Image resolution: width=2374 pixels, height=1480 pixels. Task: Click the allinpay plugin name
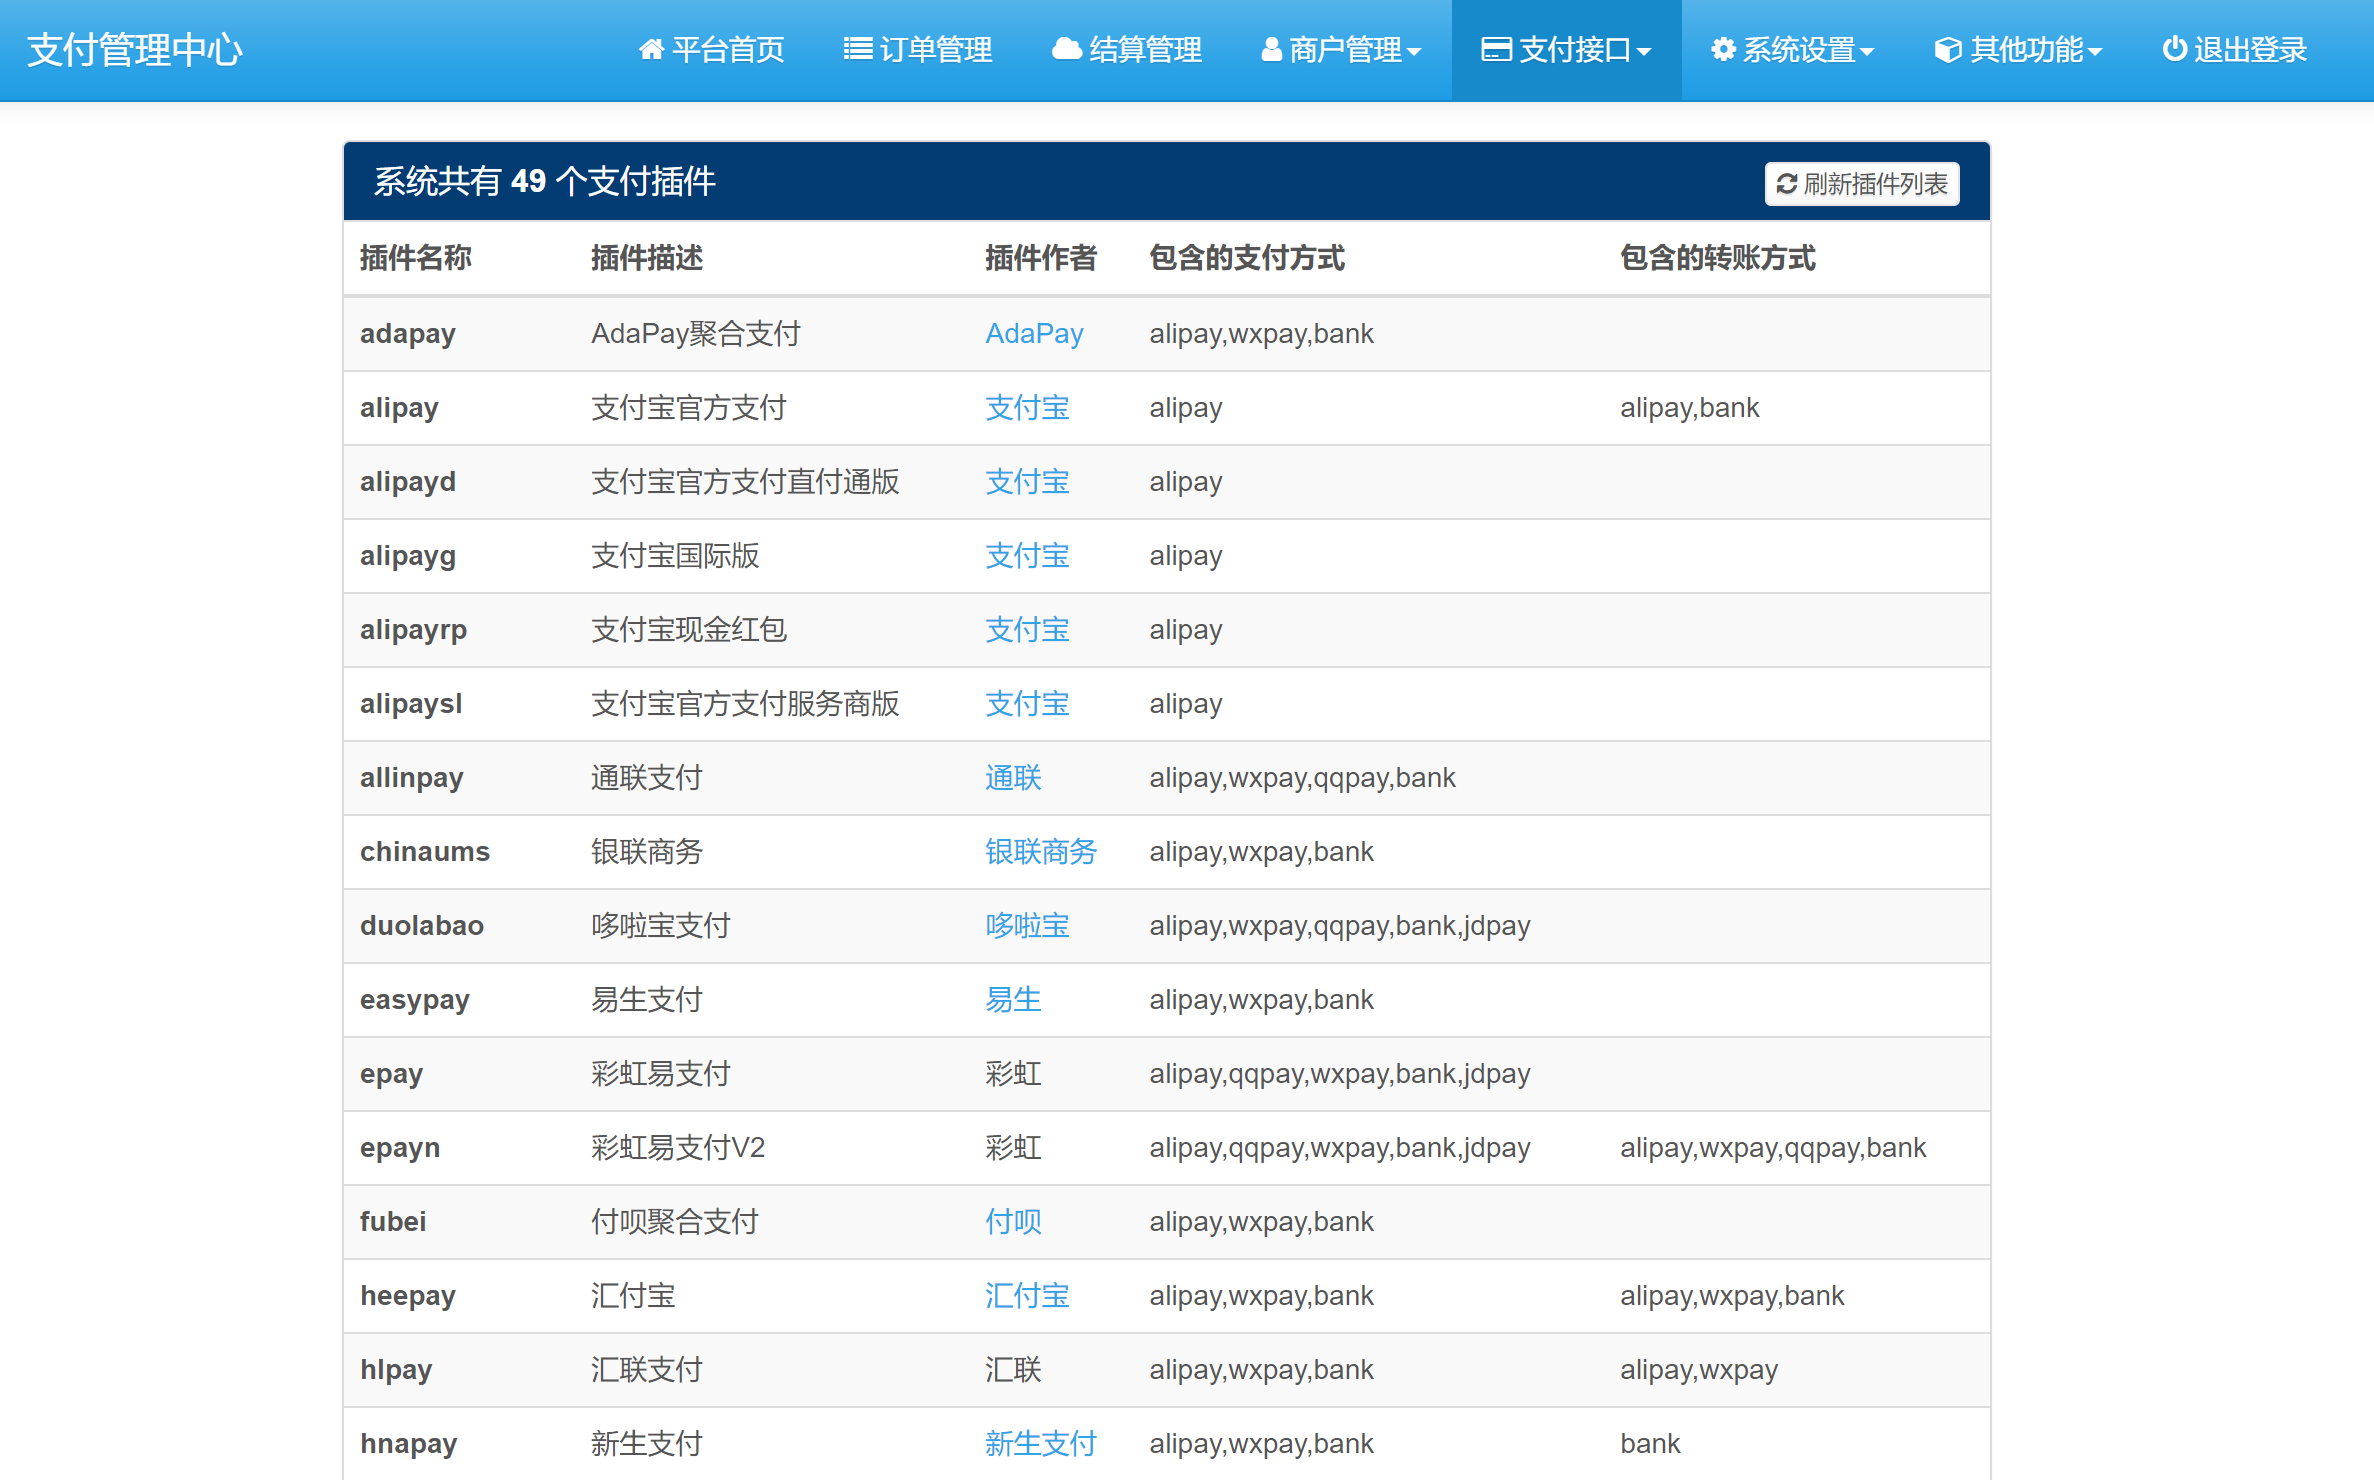tap(412, 777)
